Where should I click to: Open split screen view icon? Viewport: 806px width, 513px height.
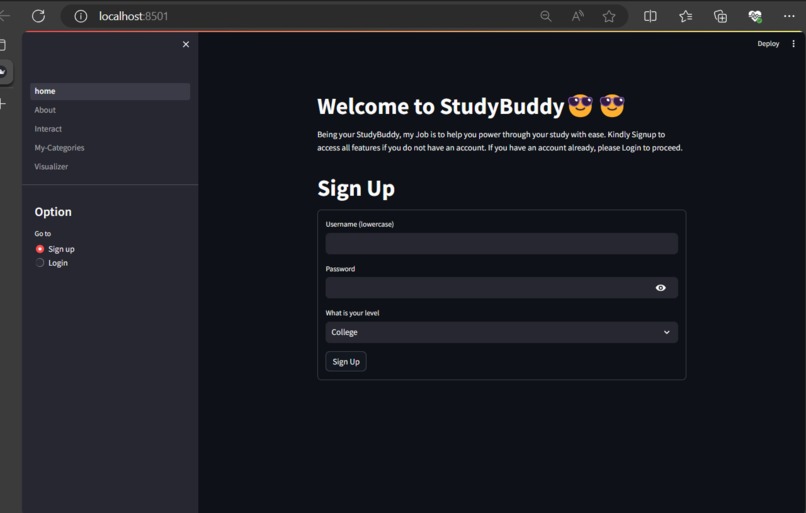(650, 16)
